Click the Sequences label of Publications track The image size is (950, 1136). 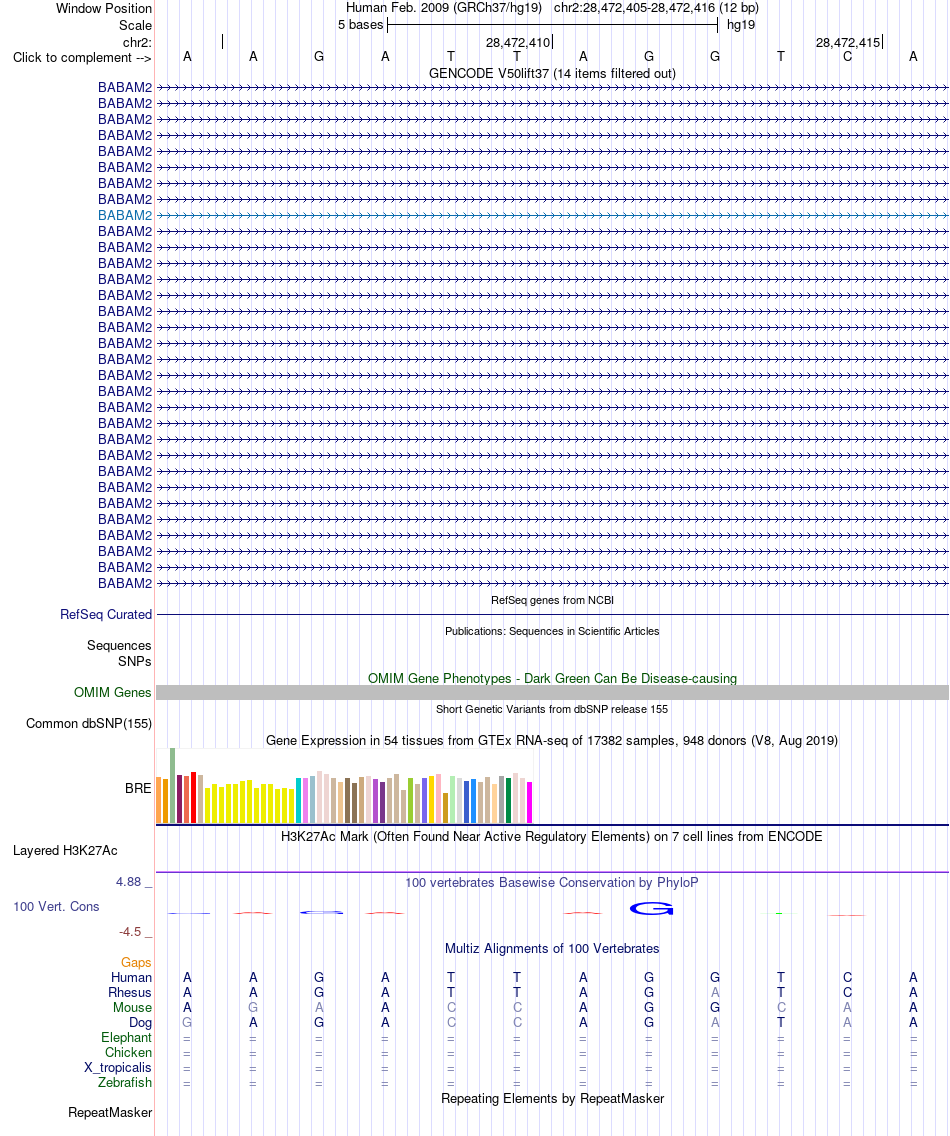119,646
